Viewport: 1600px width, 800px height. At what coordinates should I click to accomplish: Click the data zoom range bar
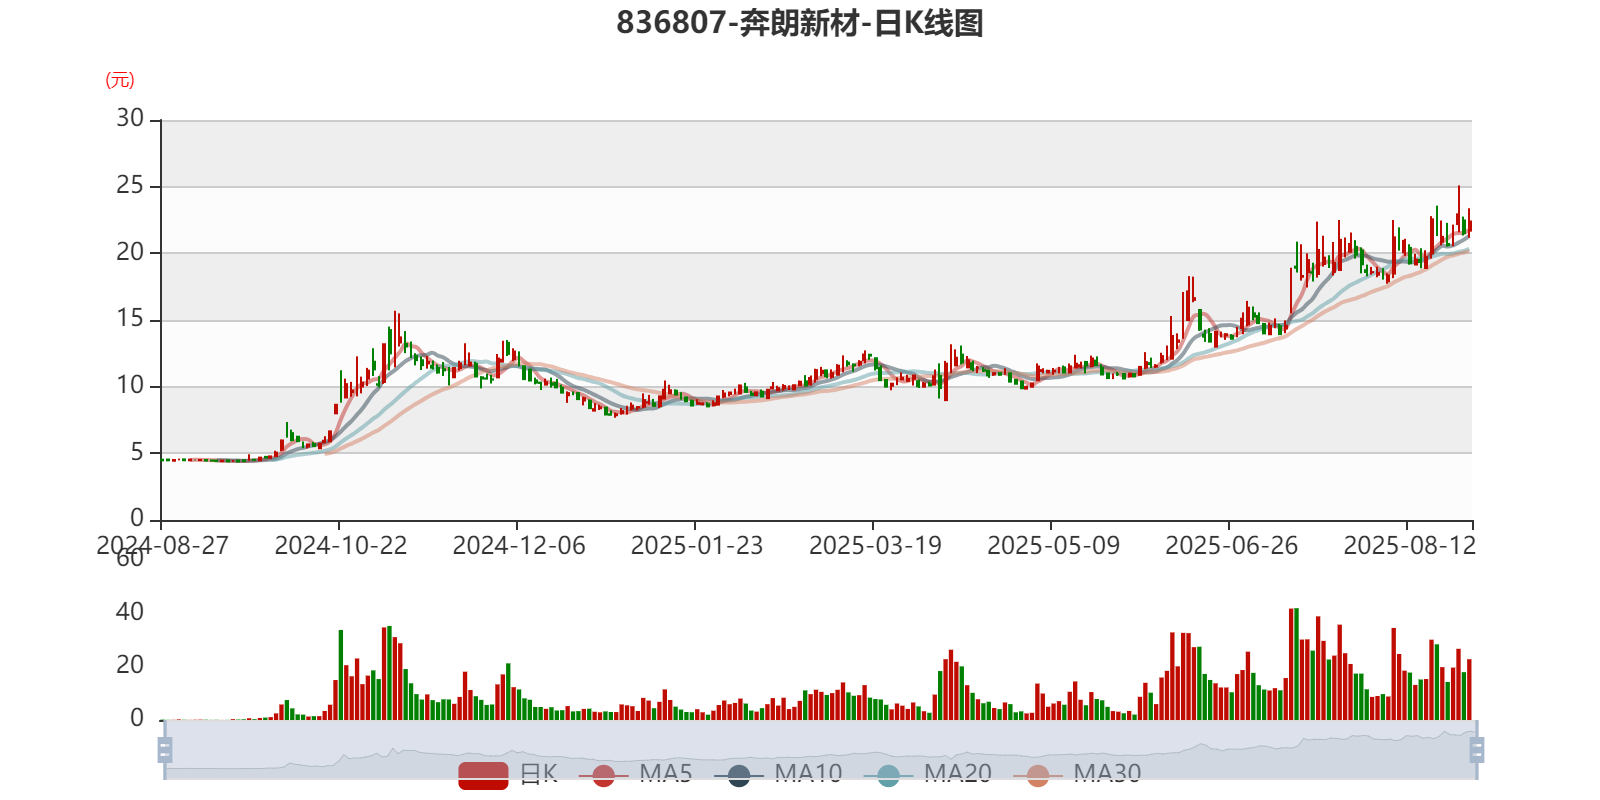tap(820, 749)
